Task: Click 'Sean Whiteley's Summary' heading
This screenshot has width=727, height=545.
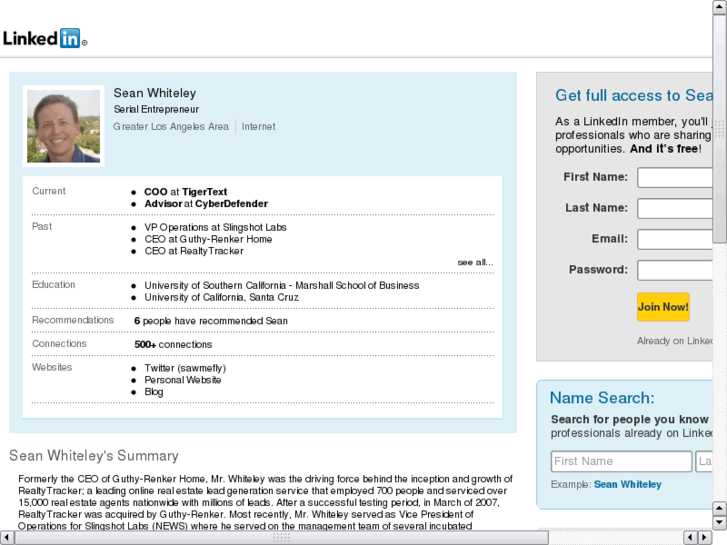Action: coord(94,455)
